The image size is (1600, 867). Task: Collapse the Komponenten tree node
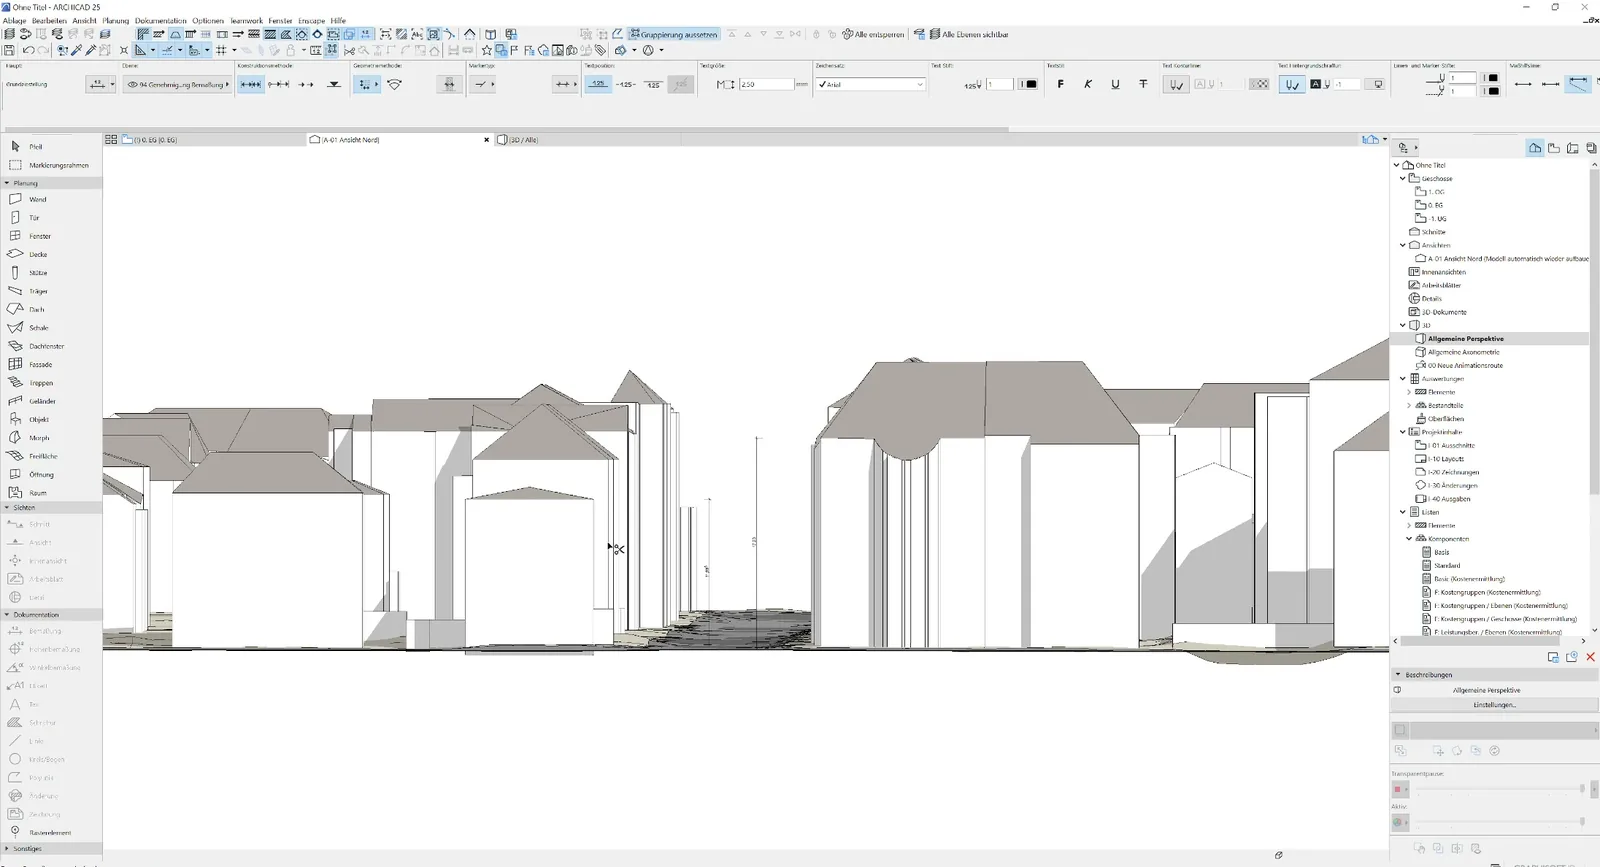click(x=1409, y=538)
